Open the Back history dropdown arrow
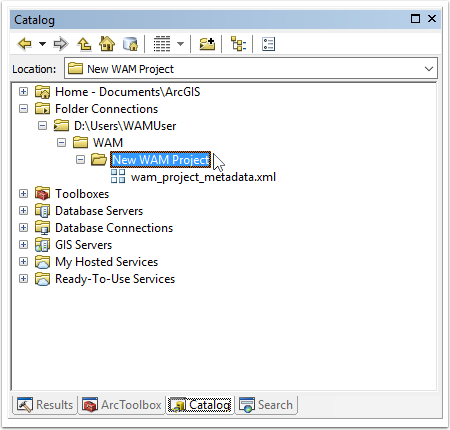This screenshot has height=430, width=450. [x=42, y=44]
